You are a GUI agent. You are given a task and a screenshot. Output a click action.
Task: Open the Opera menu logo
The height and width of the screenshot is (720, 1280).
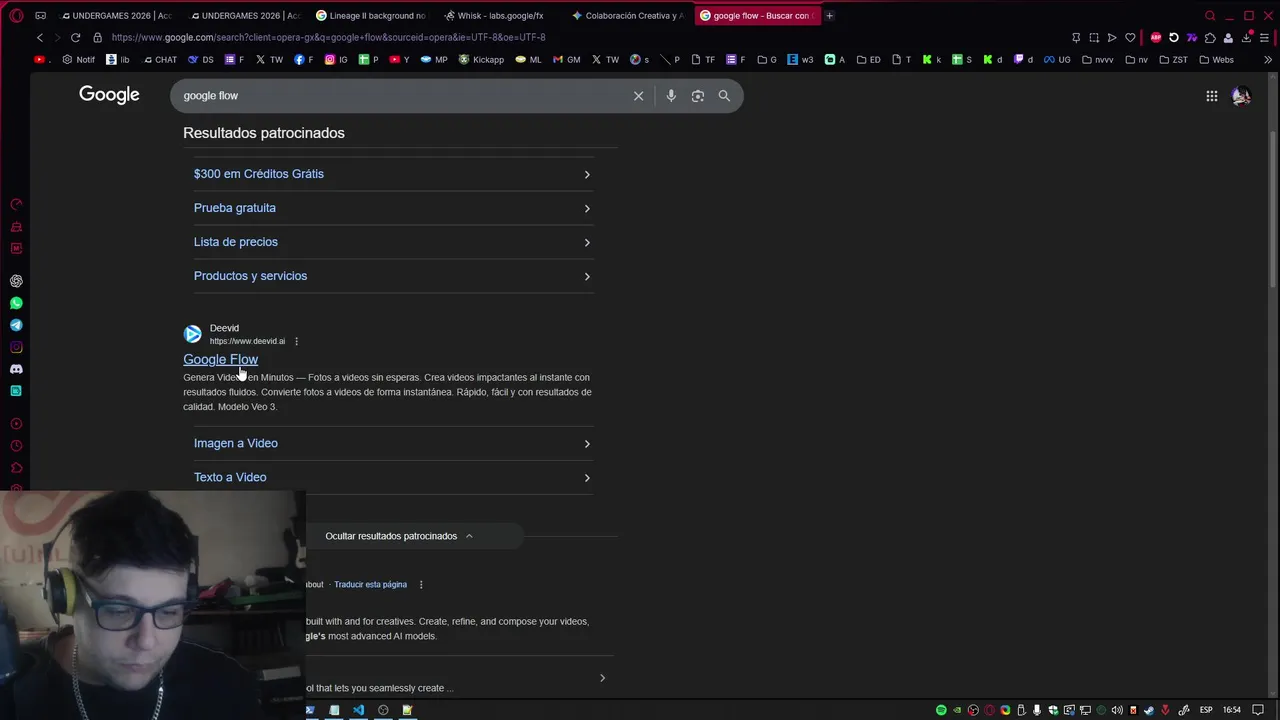(16, 15)
